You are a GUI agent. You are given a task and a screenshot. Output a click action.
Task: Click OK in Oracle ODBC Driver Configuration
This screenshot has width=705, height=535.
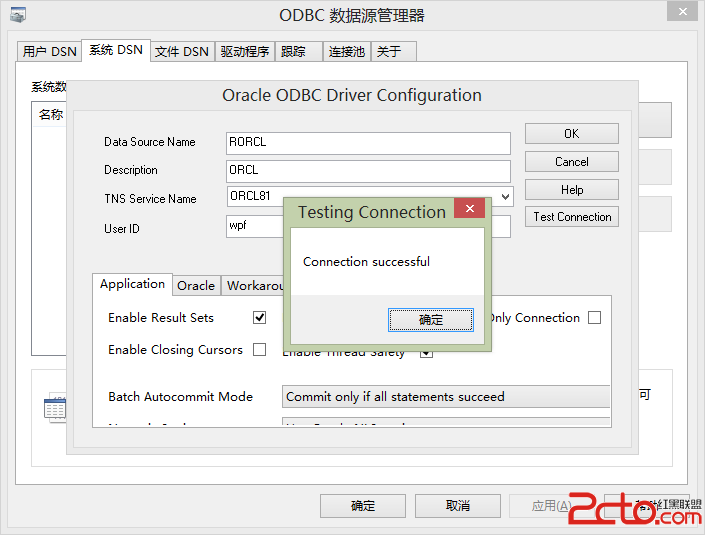tap(571, 134)
